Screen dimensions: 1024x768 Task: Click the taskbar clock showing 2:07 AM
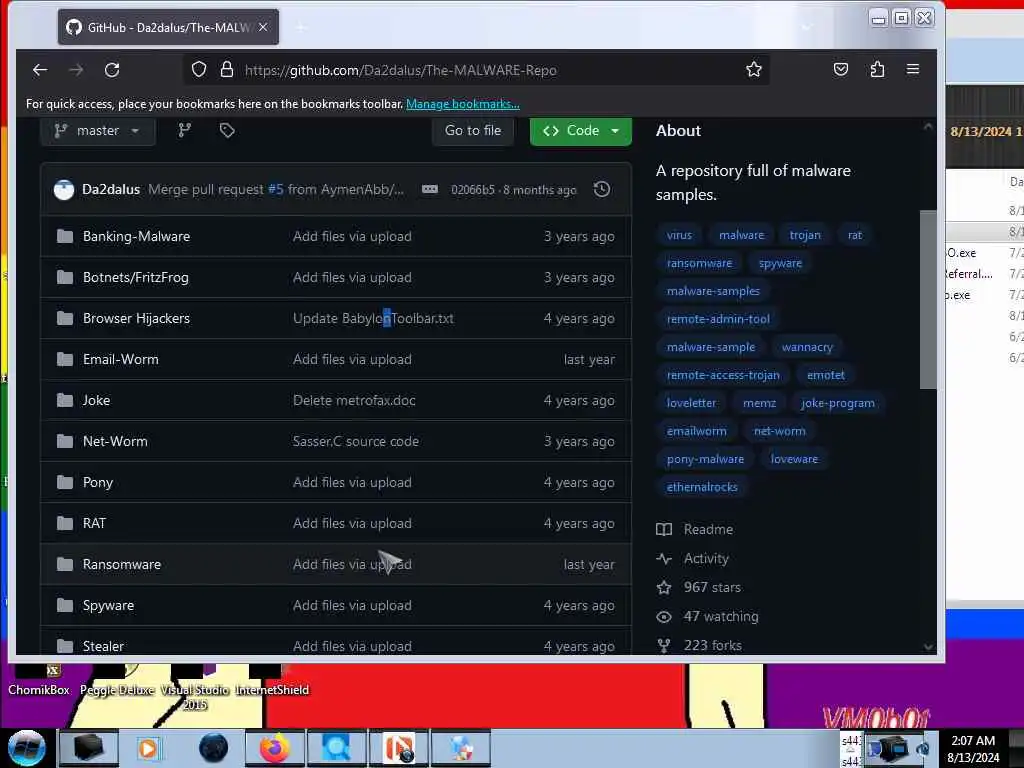click(973, 749)
